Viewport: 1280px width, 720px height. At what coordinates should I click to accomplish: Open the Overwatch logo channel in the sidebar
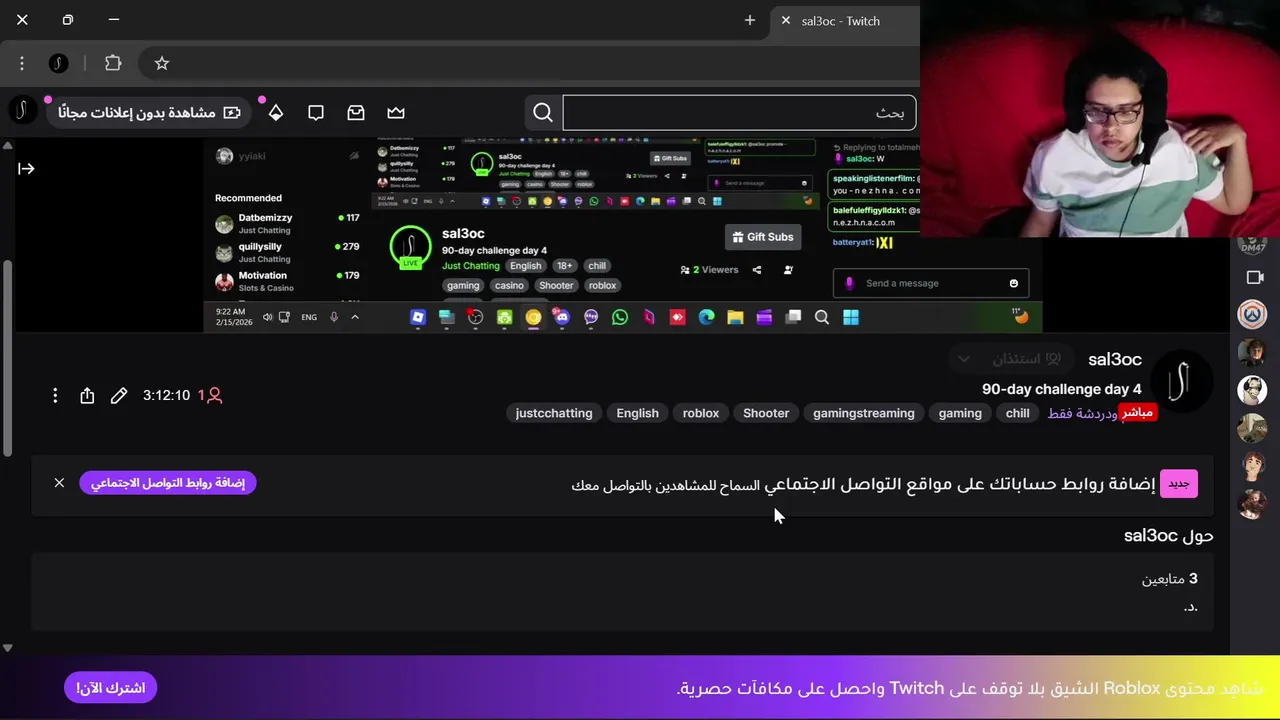coord(1252,314)
